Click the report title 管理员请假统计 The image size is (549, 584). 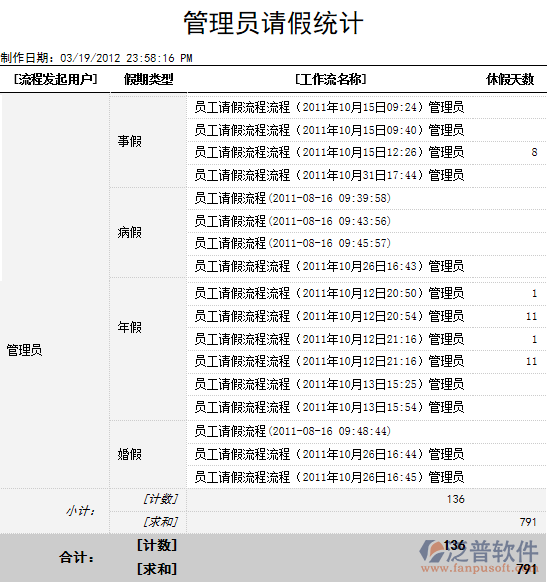tap(273, 23)
